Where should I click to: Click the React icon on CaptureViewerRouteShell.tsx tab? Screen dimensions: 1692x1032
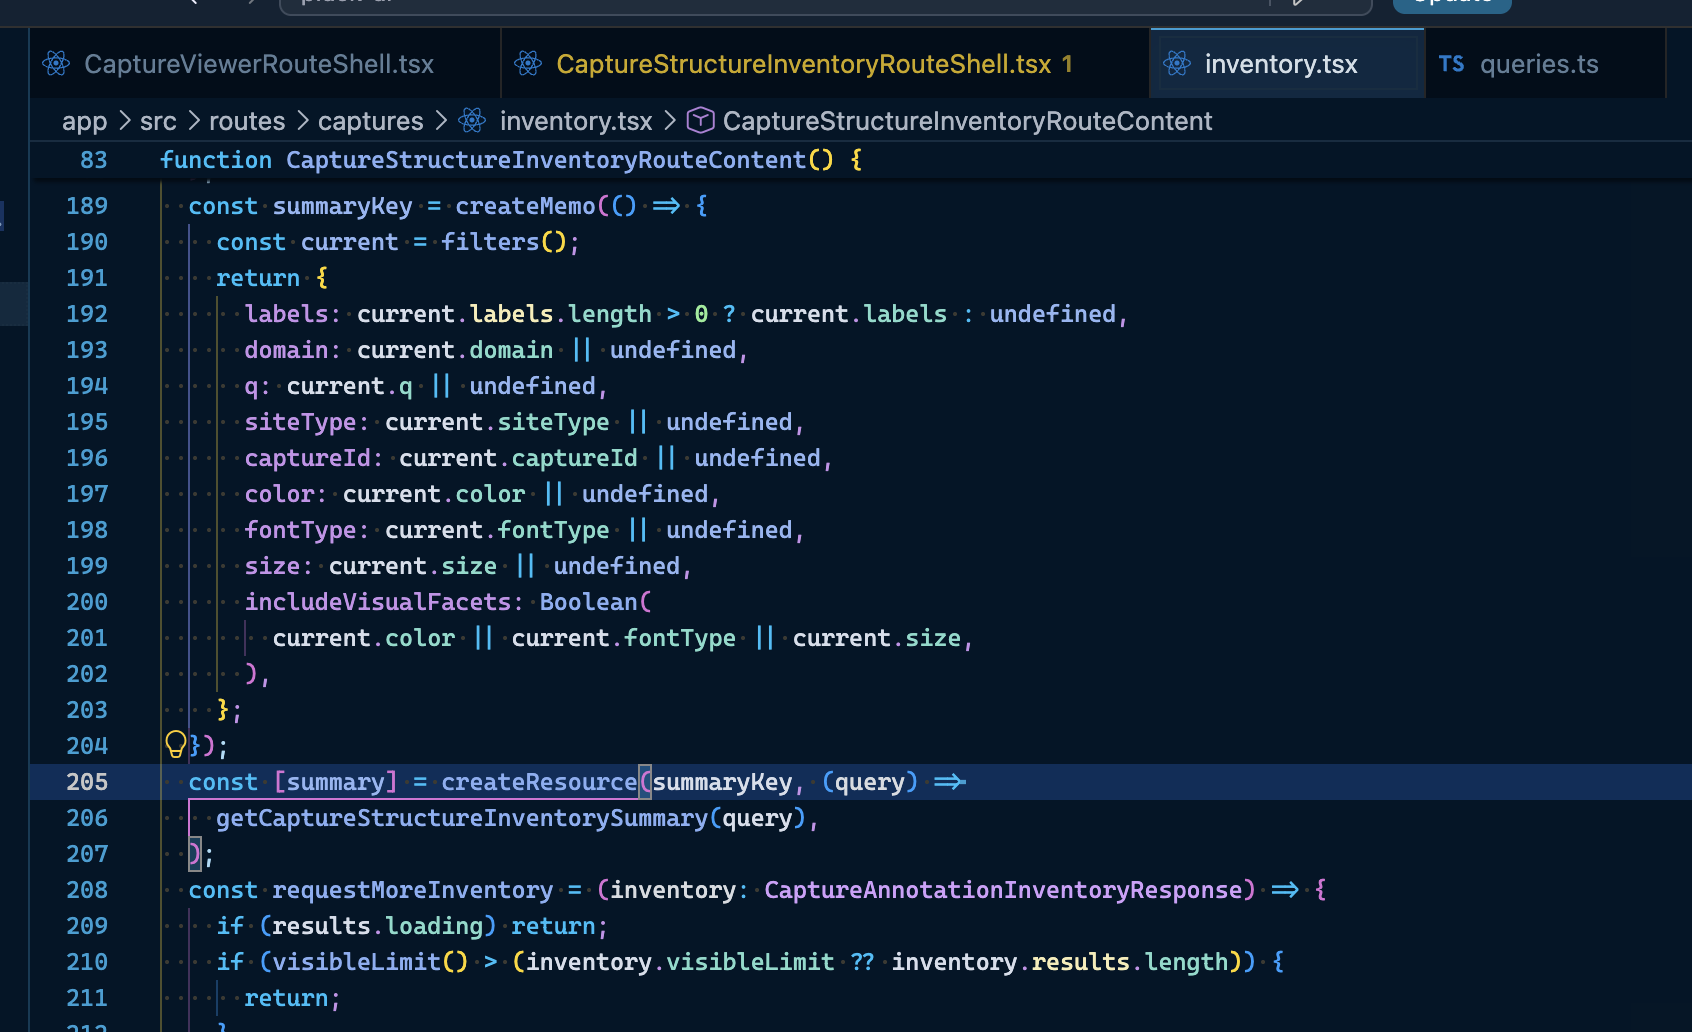click(x=56, y=64)
